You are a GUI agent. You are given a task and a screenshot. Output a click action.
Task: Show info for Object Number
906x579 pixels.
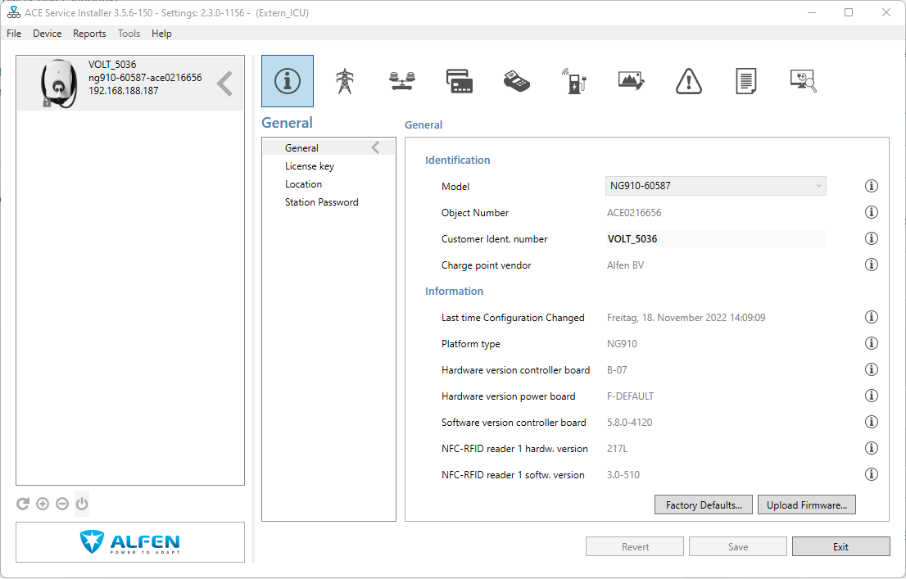[x=871, y=212]
